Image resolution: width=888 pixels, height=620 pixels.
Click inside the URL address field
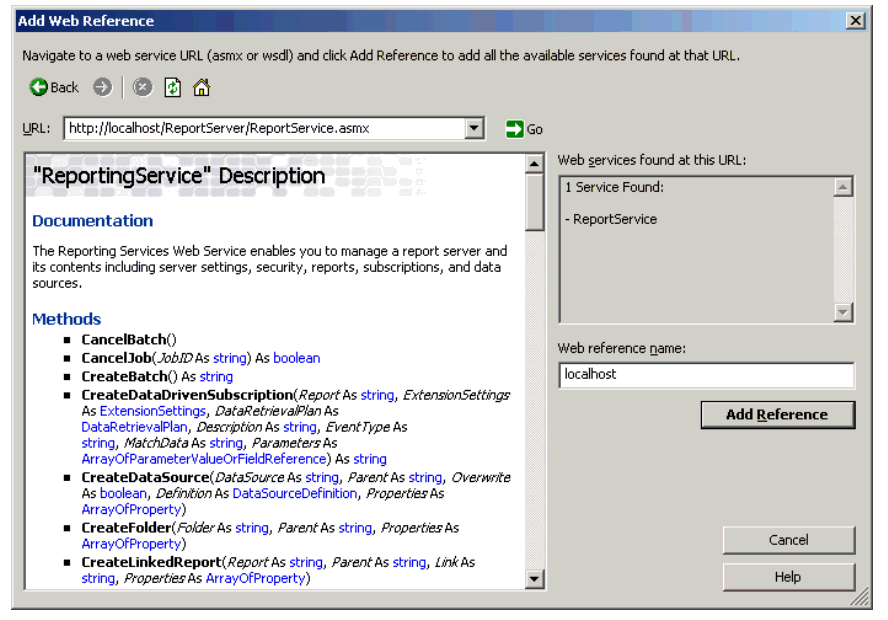(262, 128)
